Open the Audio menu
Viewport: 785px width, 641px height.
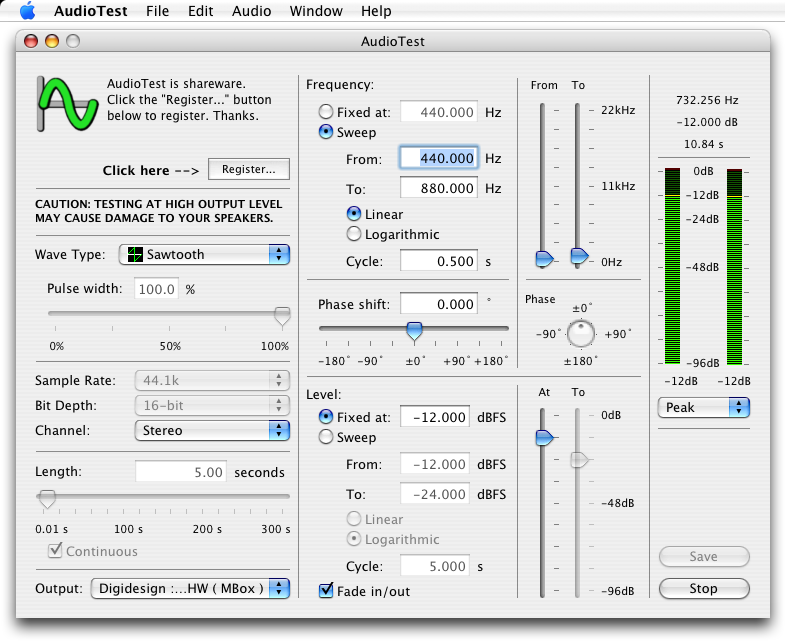click(251, 11)
